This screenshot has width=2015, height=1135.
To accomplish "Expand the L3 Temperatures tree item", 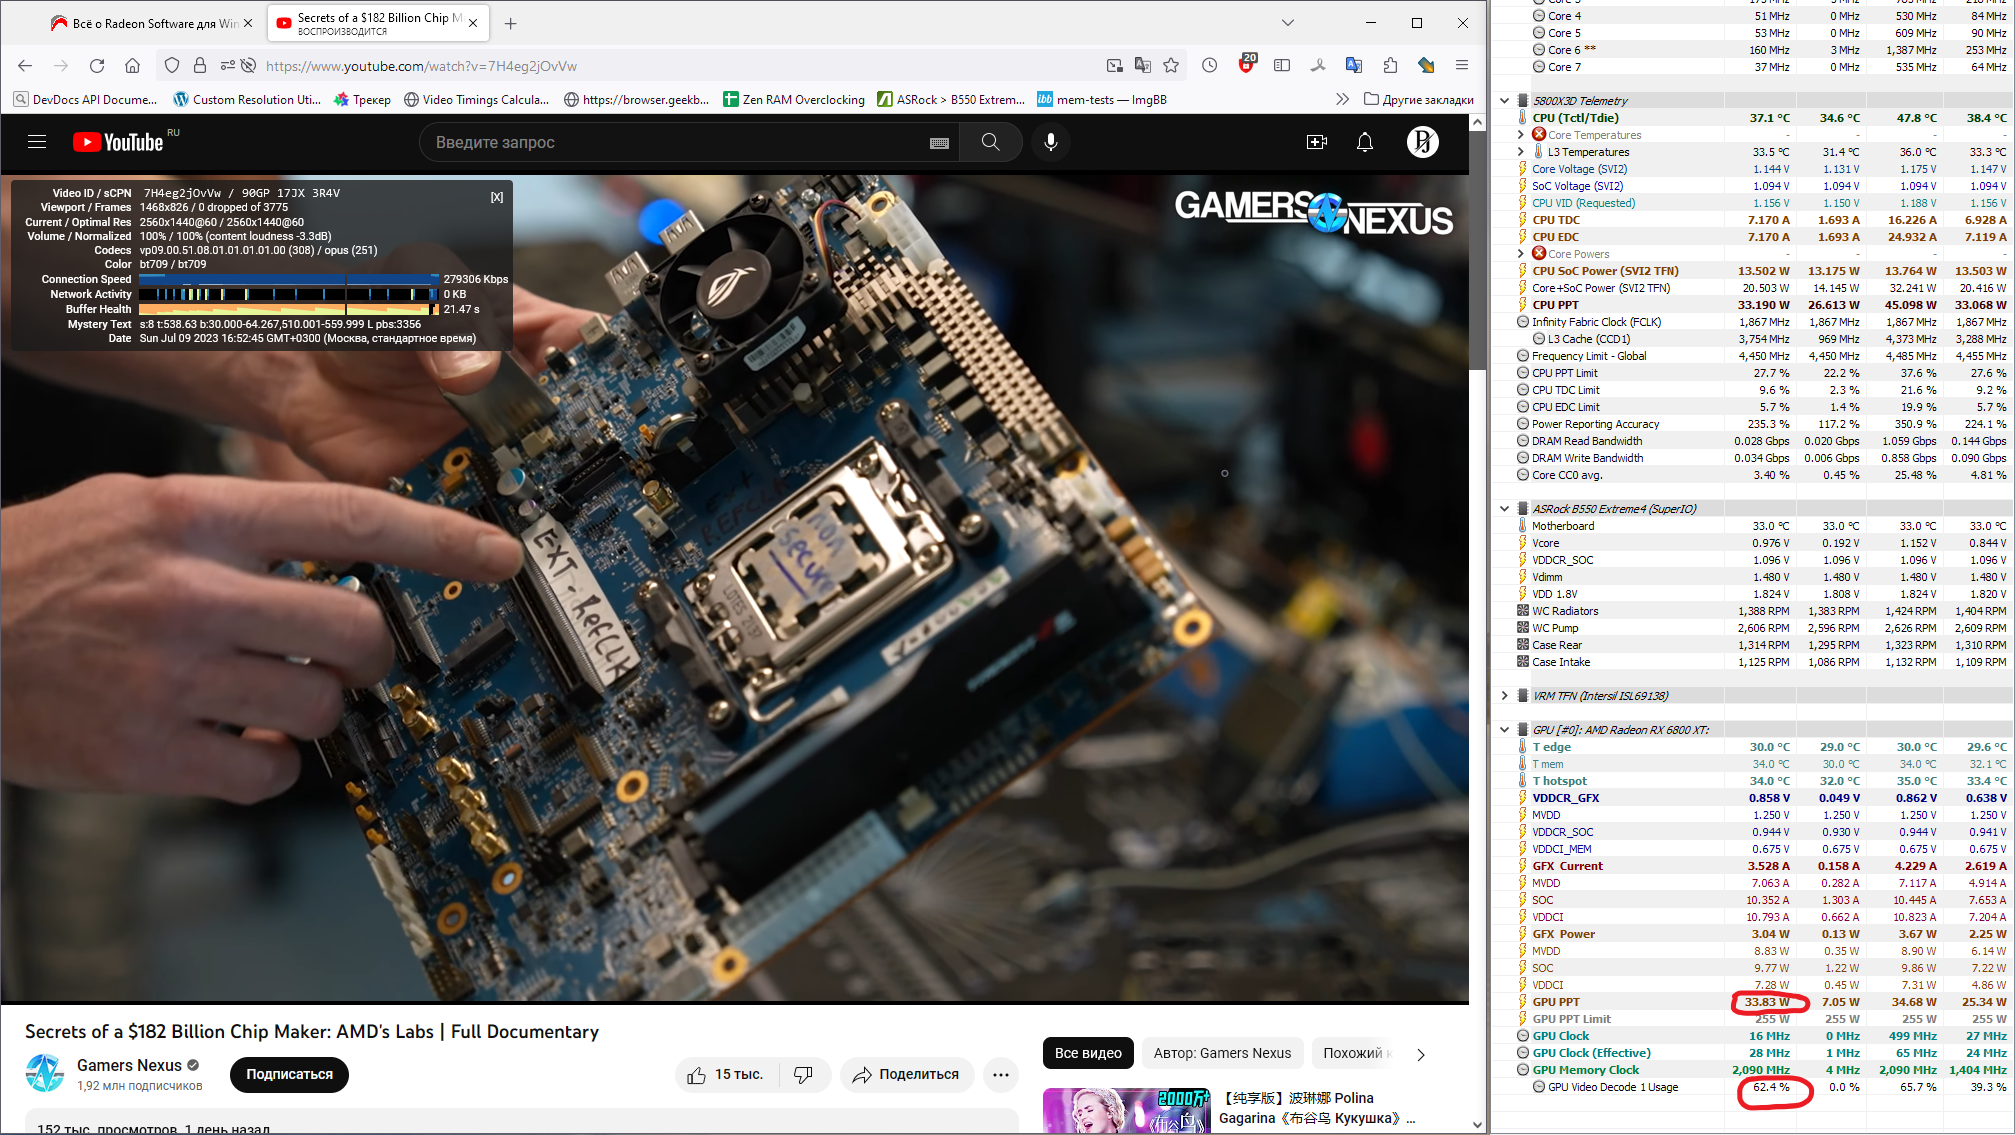I will pyautogui.click(x=1521, y=152).
